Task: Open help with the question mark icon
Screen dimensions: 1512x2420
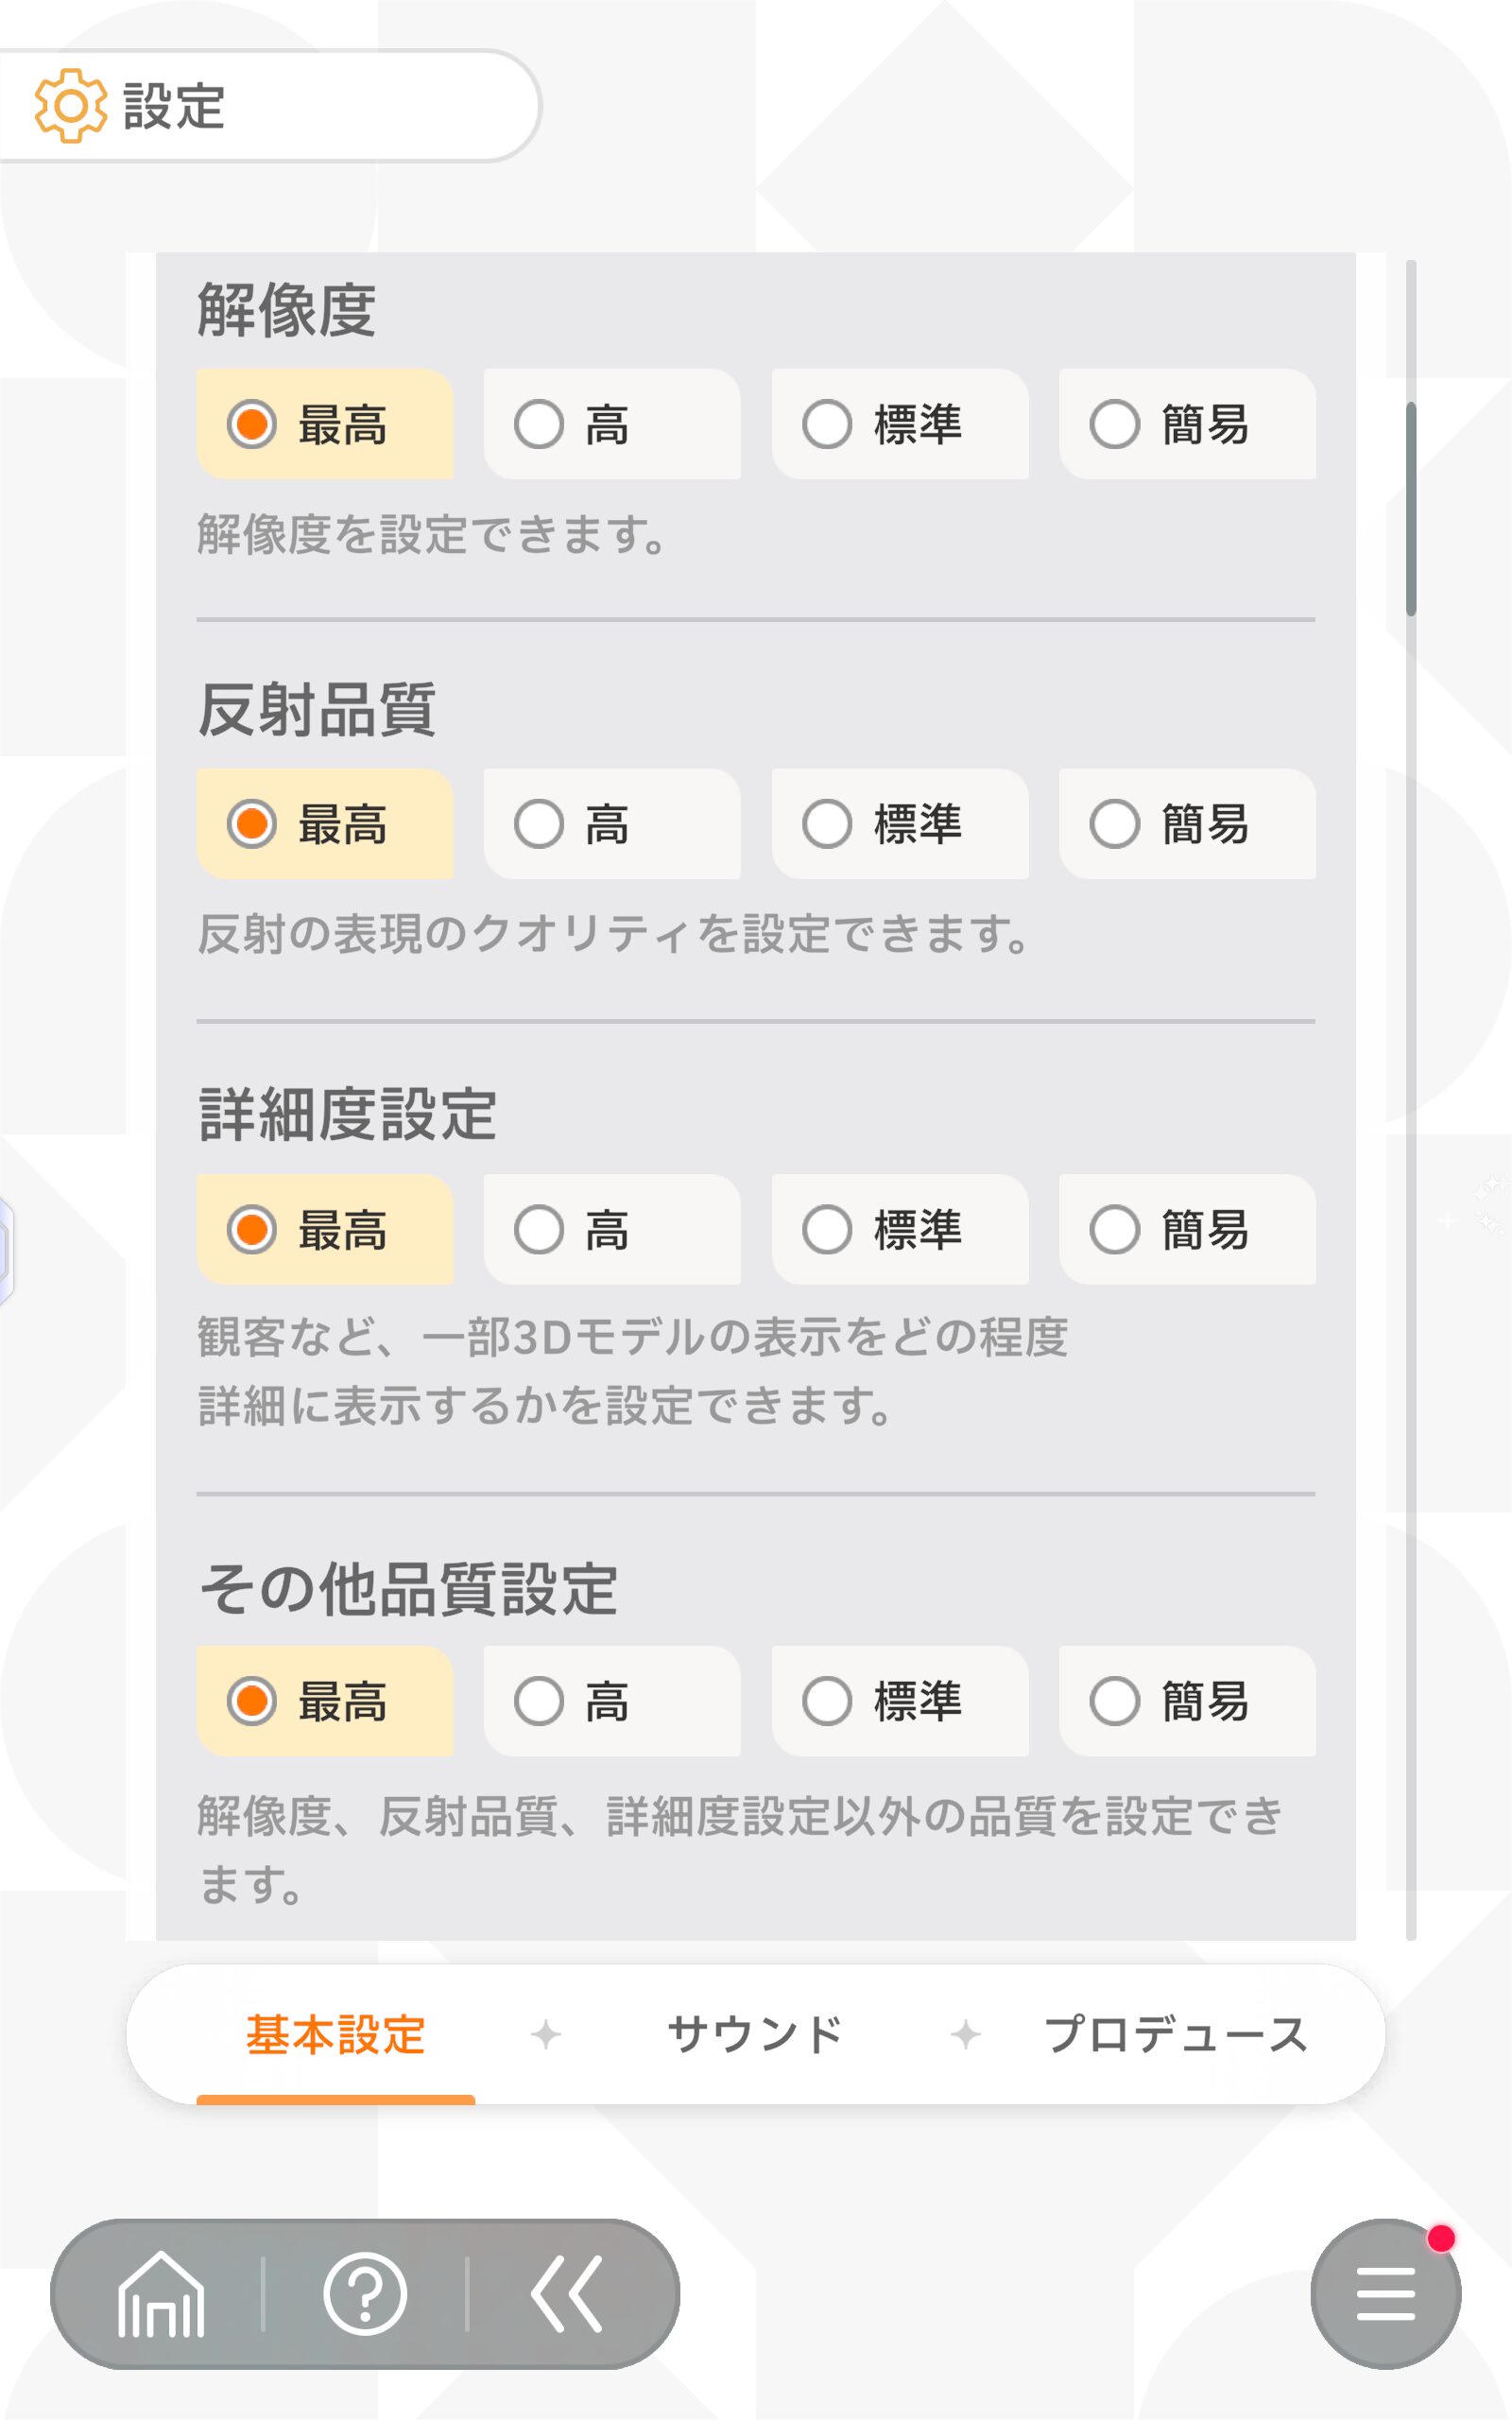Action: [365, 2294]
